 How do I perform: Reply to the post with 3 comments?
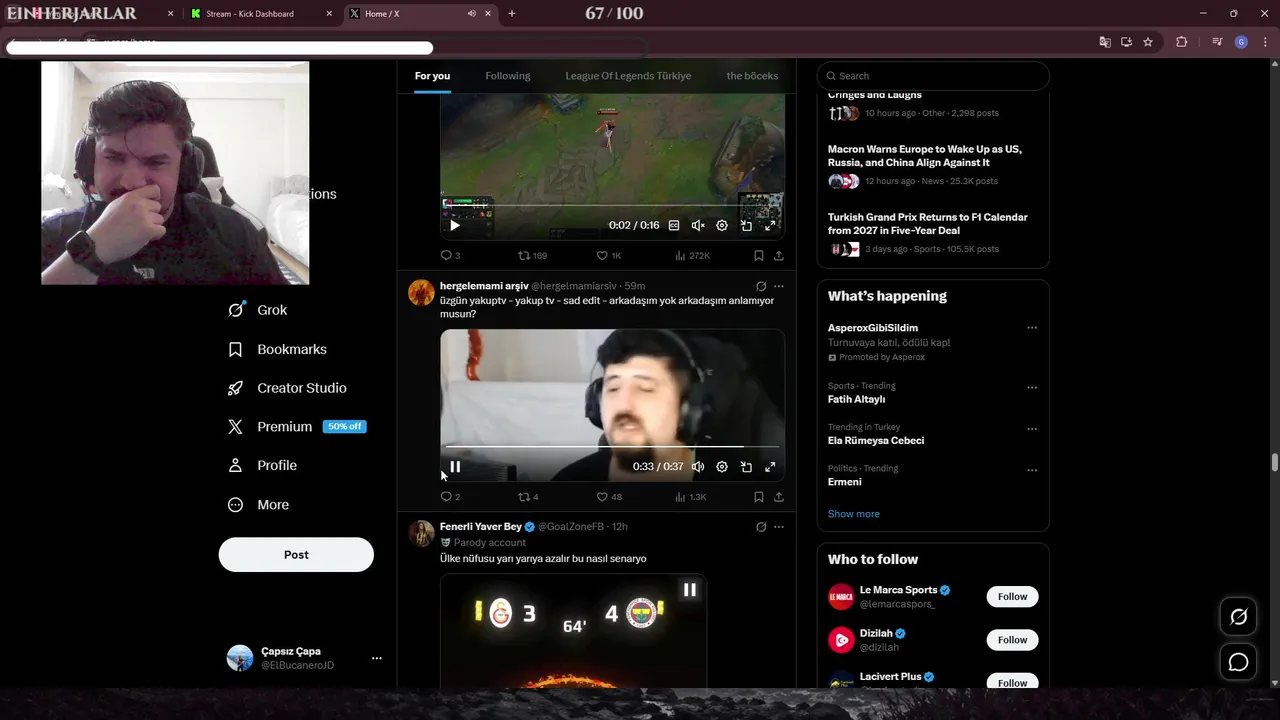pyautogui.click(x=451, y=256)
